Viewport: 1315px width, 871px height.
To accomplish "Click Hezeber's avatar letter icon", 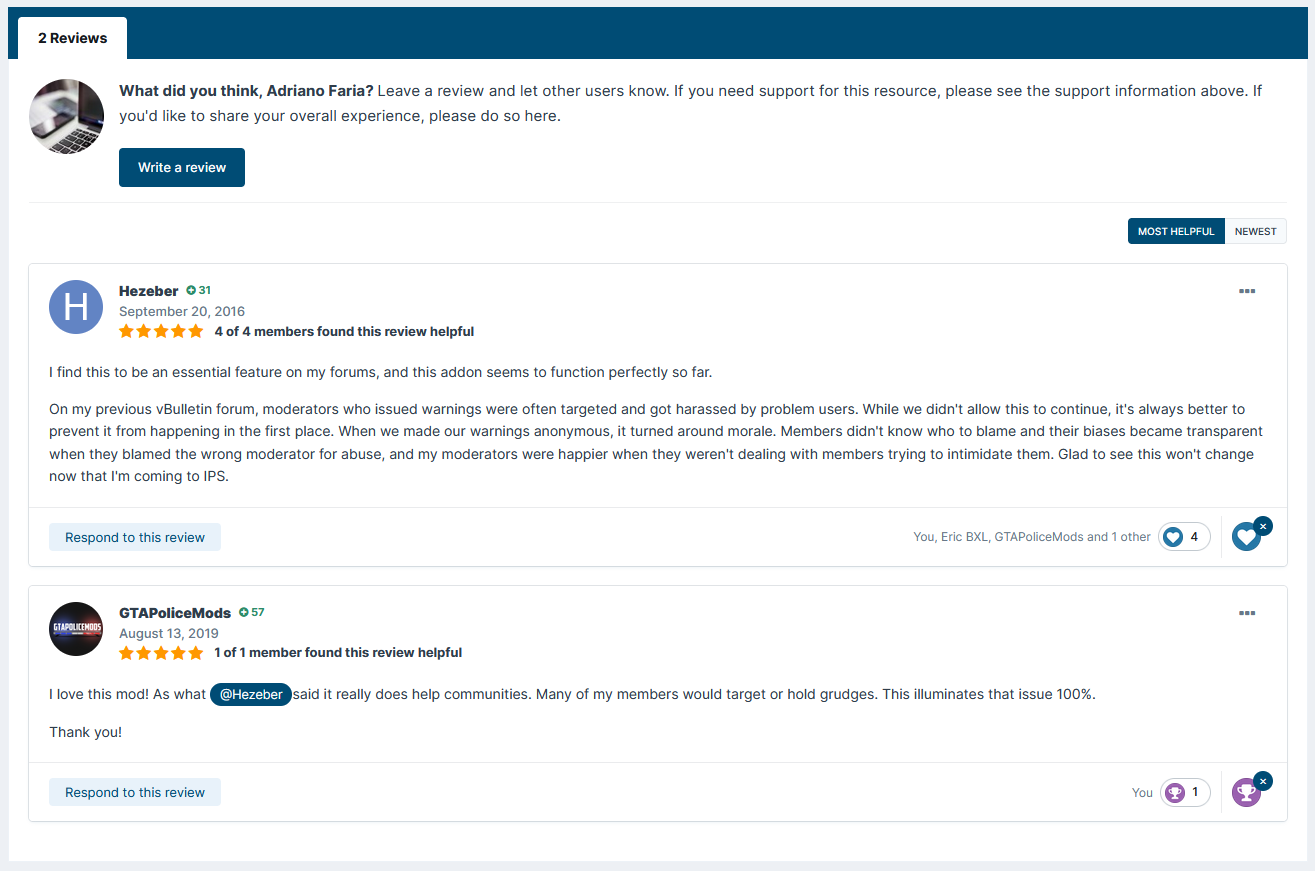I will coord(76,307).
